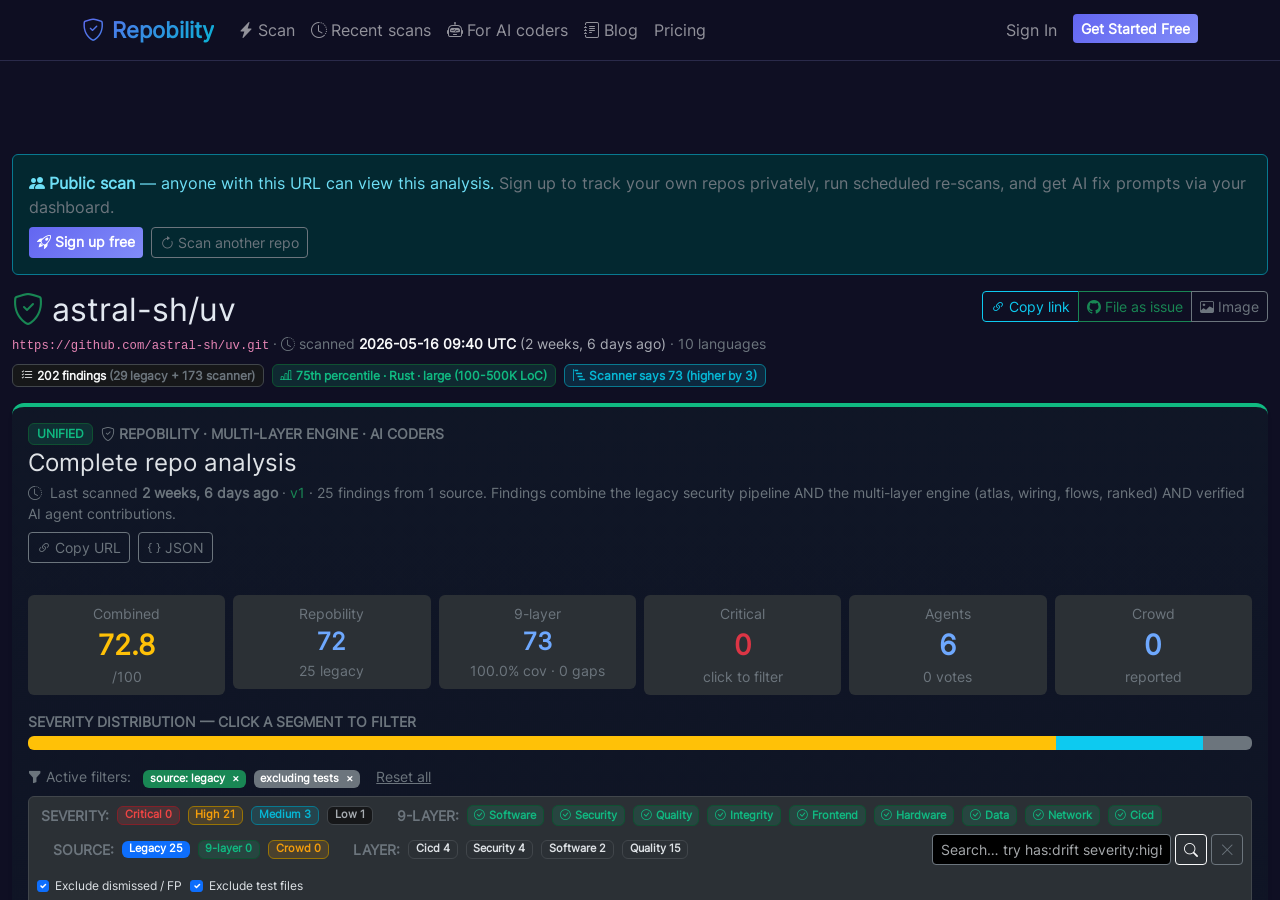Select the High 21 severity chip

tap(215, 815)
